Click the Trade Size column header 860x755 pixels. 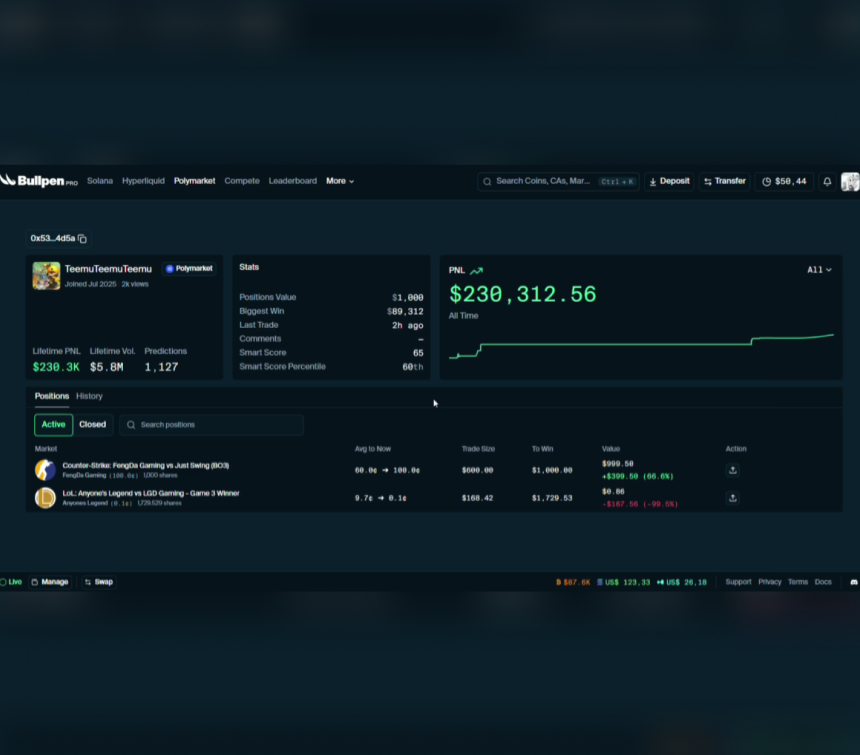tap(478, 449)
